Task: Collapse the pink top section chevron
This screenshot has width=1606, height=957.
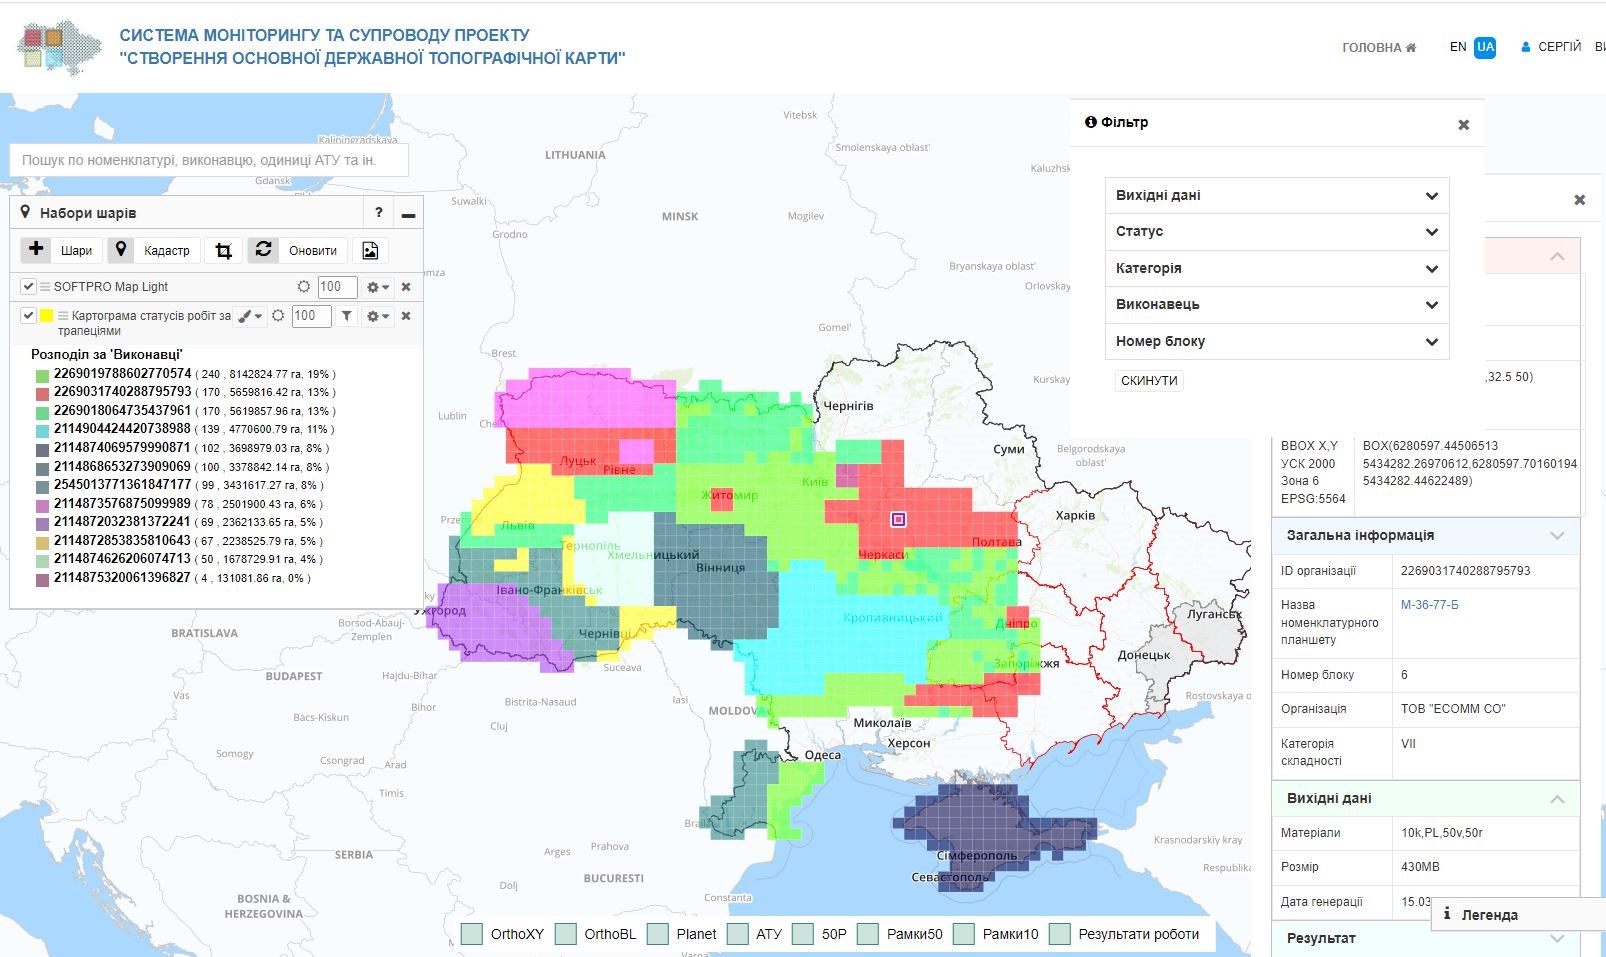Action: [x=1557, y=256]
